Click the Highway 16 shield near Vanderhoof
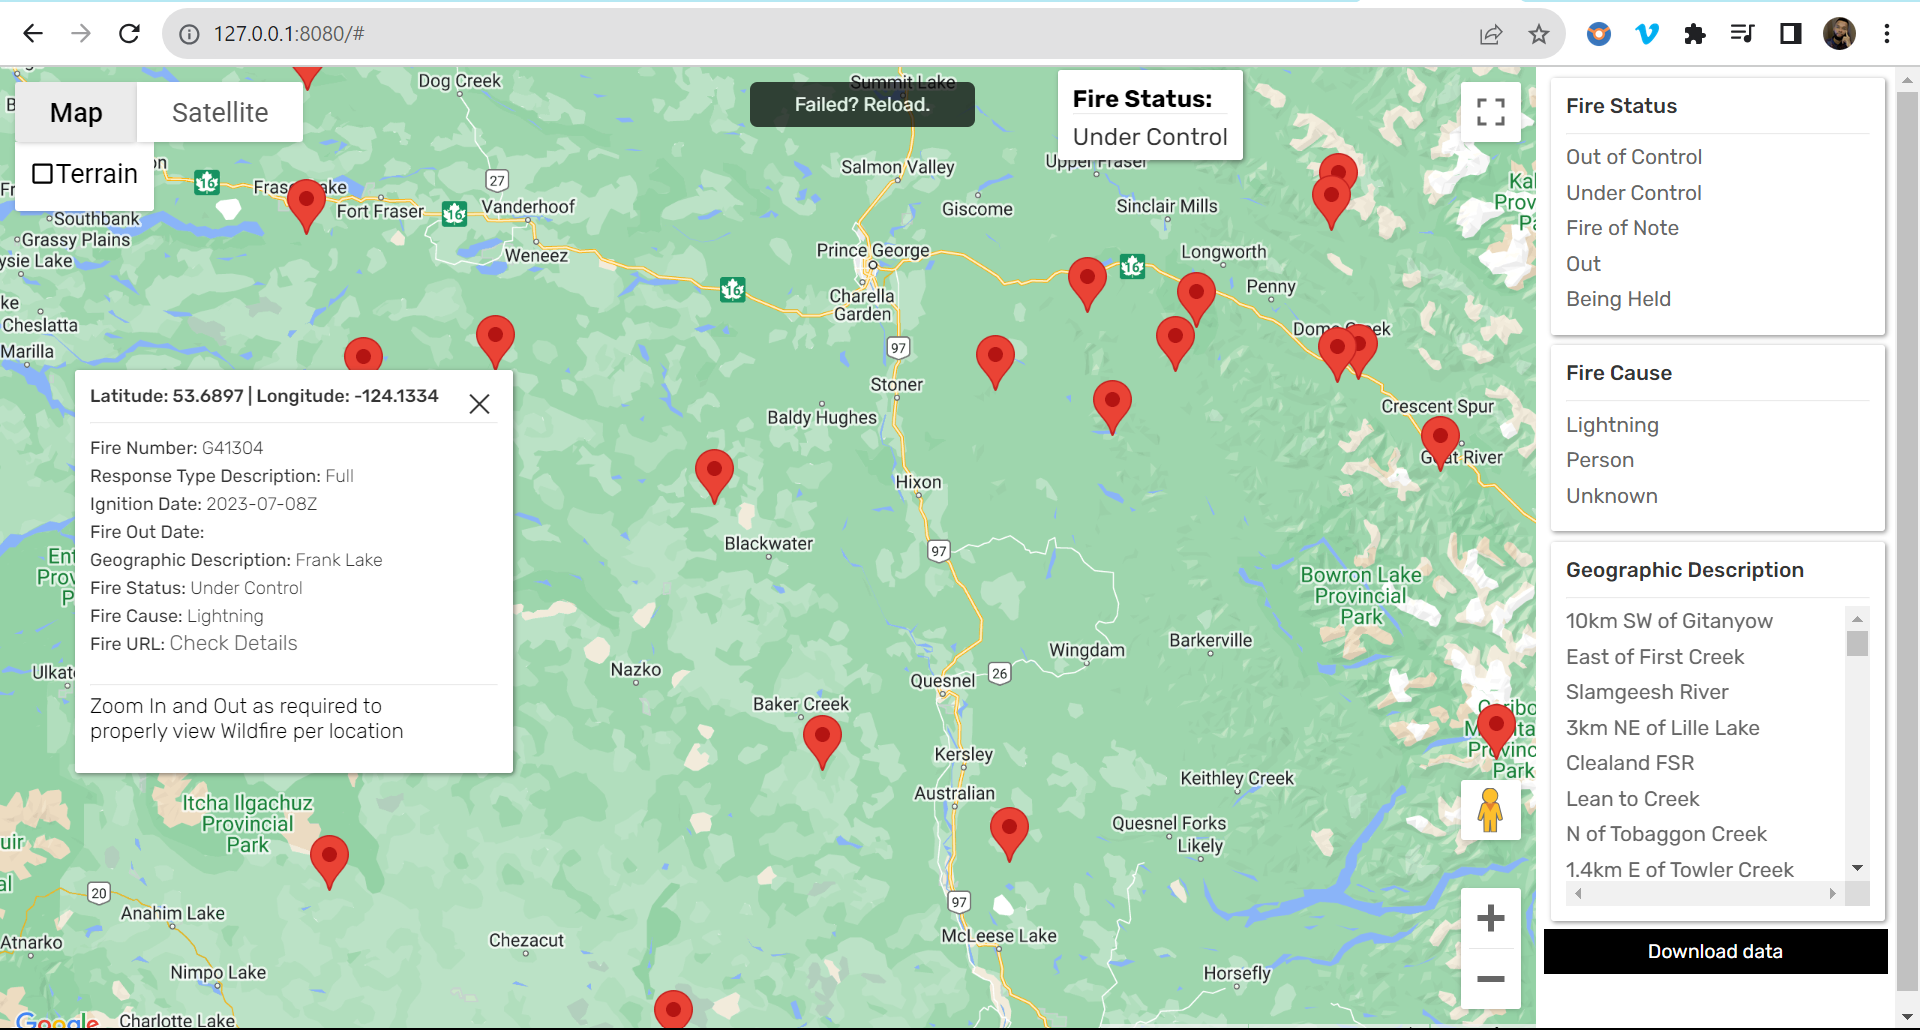The height and width of the screenshot is (1030, 1920). click(455, 214)
